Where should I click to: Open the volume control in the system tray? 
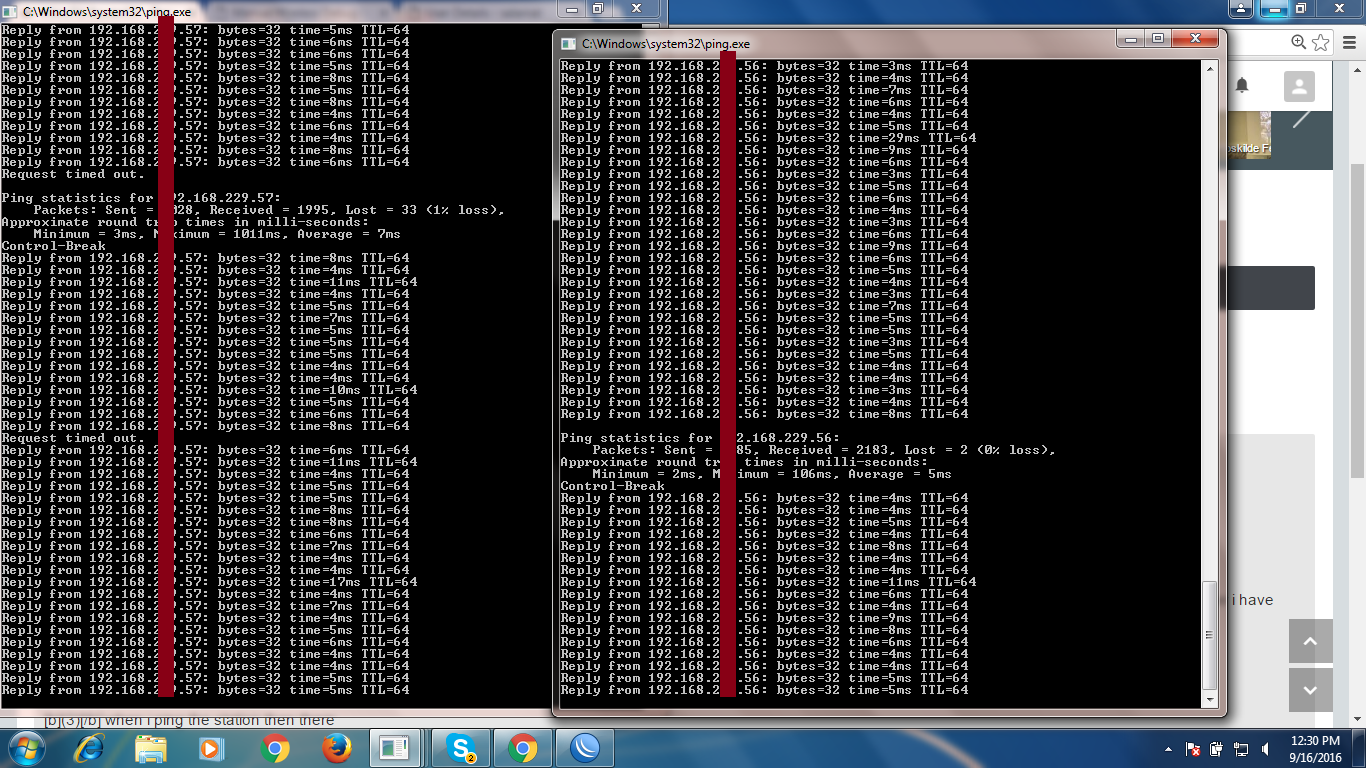click(x=1265, y=749)
